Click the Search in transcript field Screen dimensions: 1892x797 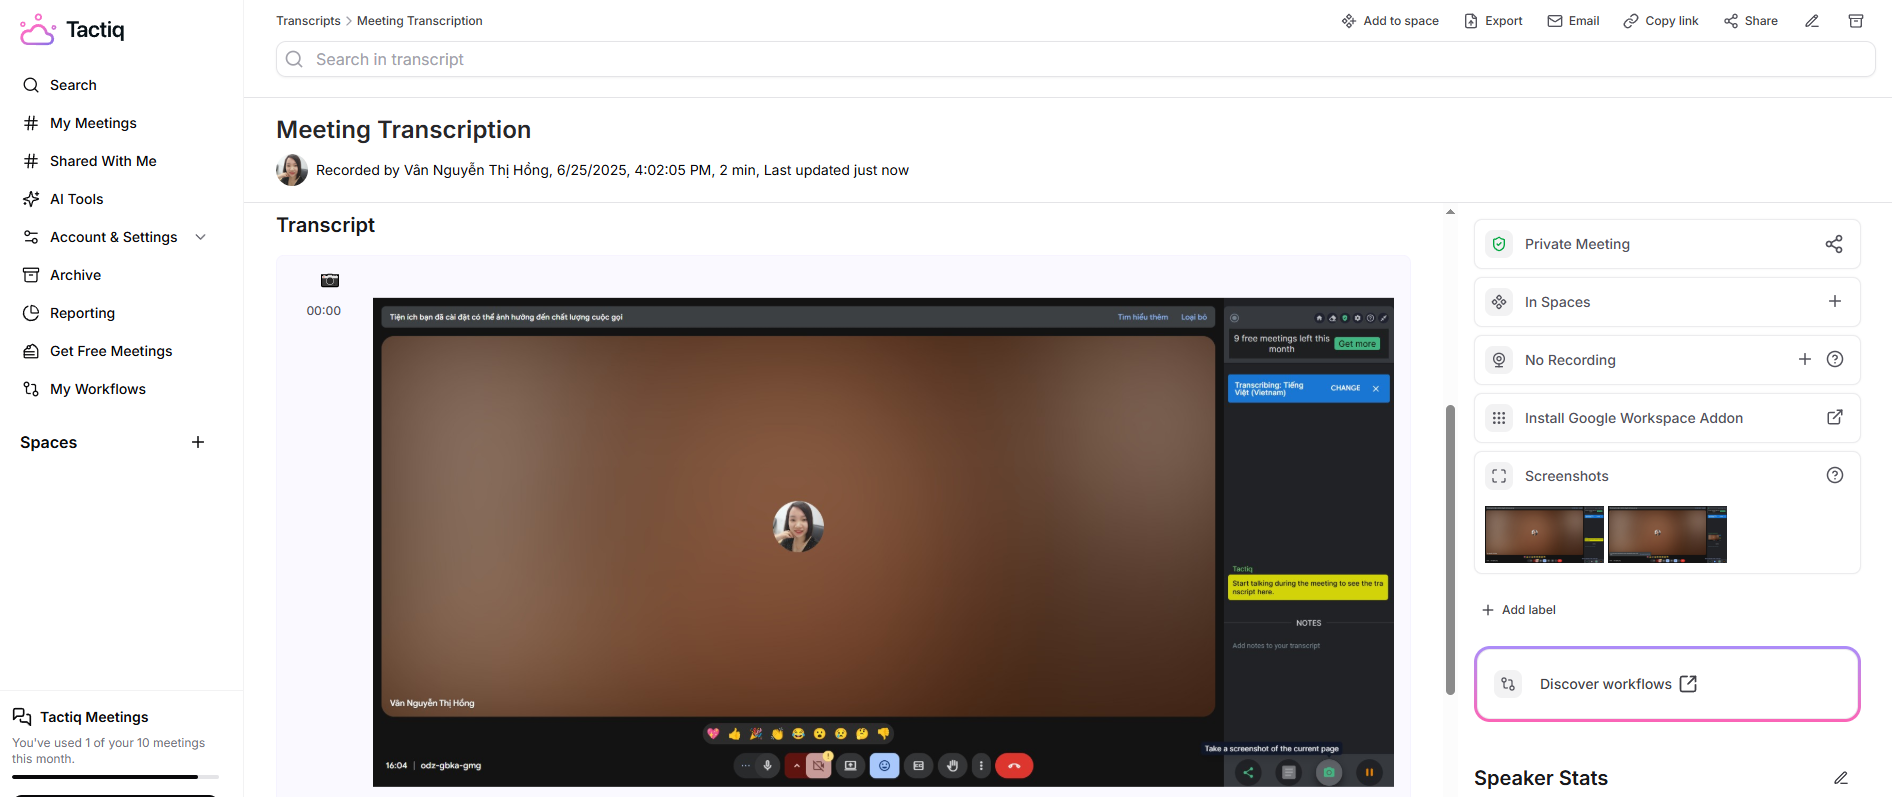pyautogui.click(x=1075, y=59)
